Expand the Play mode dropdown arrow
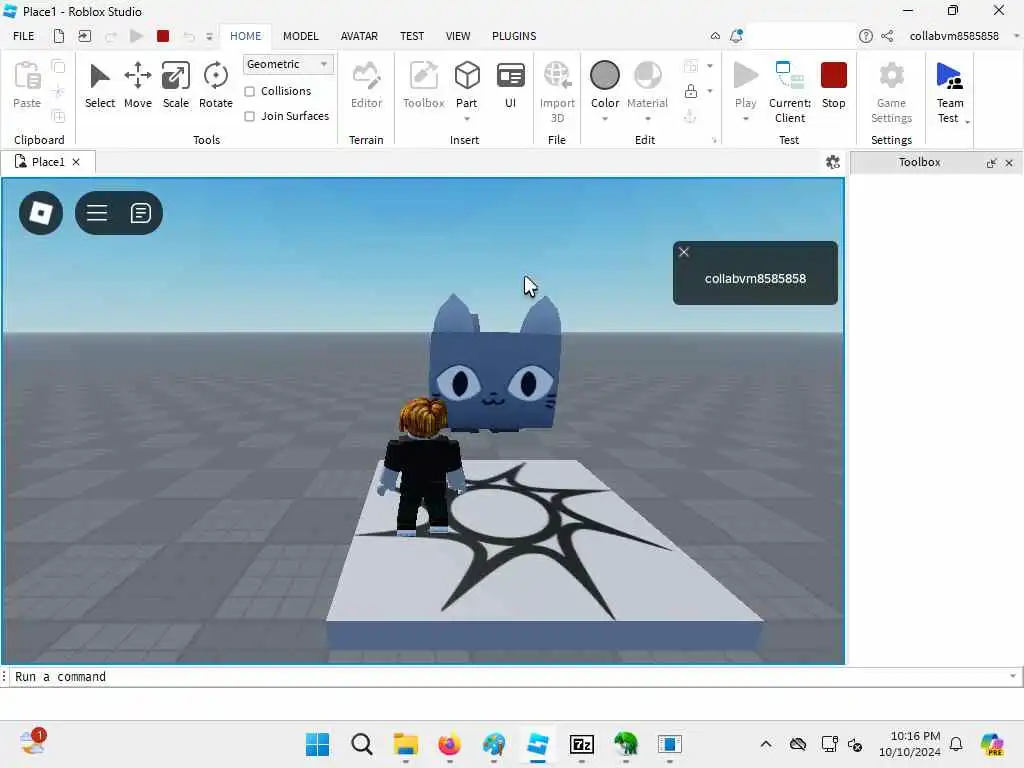 point(746,120)
